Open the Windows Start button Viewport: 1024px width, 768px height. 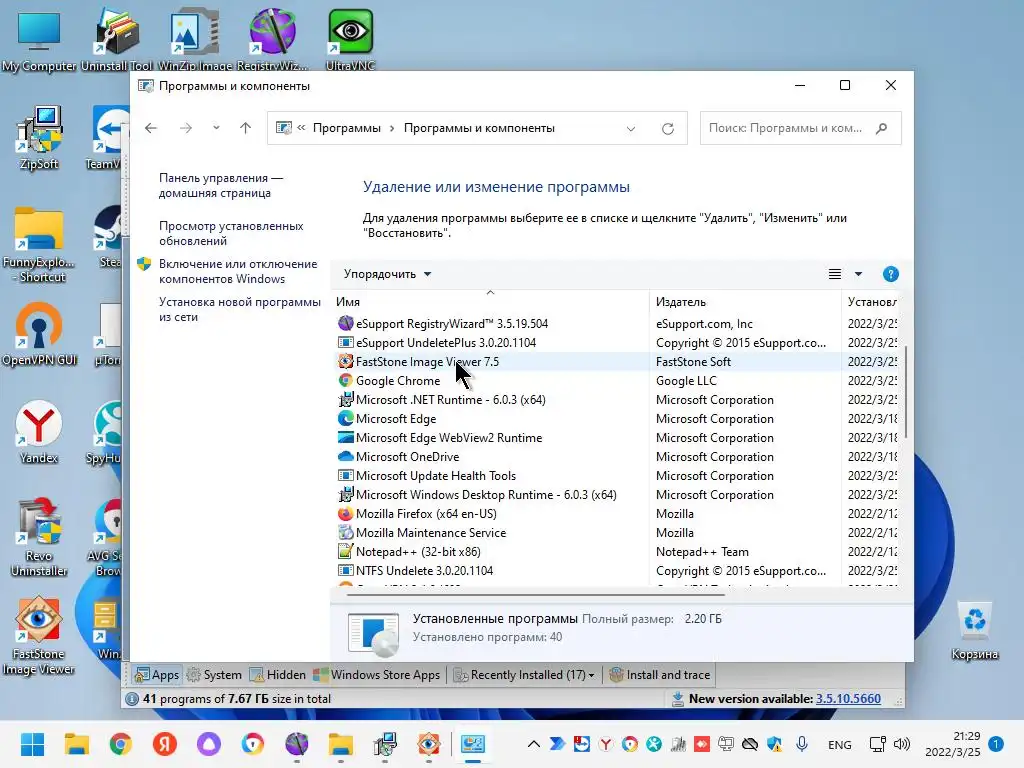32,744
